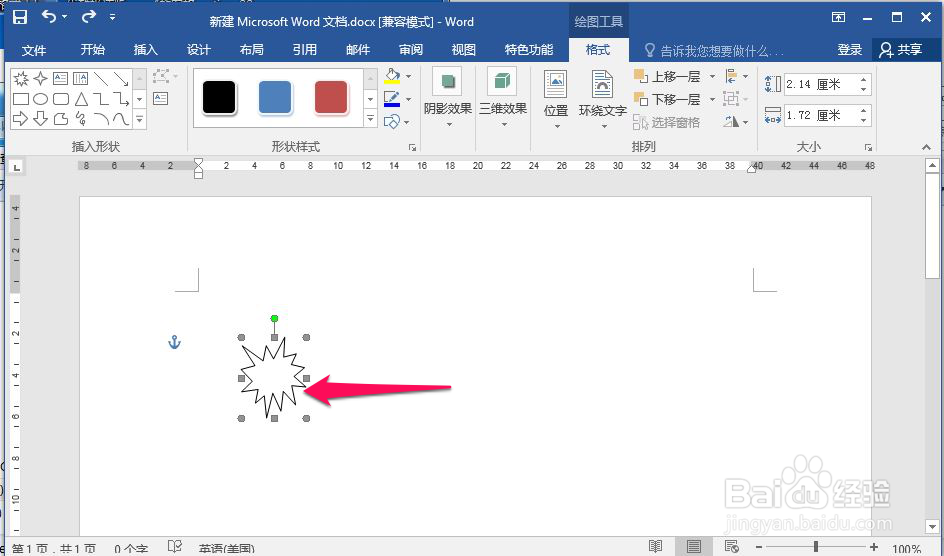
Task: Increase shape height with up spinner
Action: pyautogui.click(x=863, y=79)
